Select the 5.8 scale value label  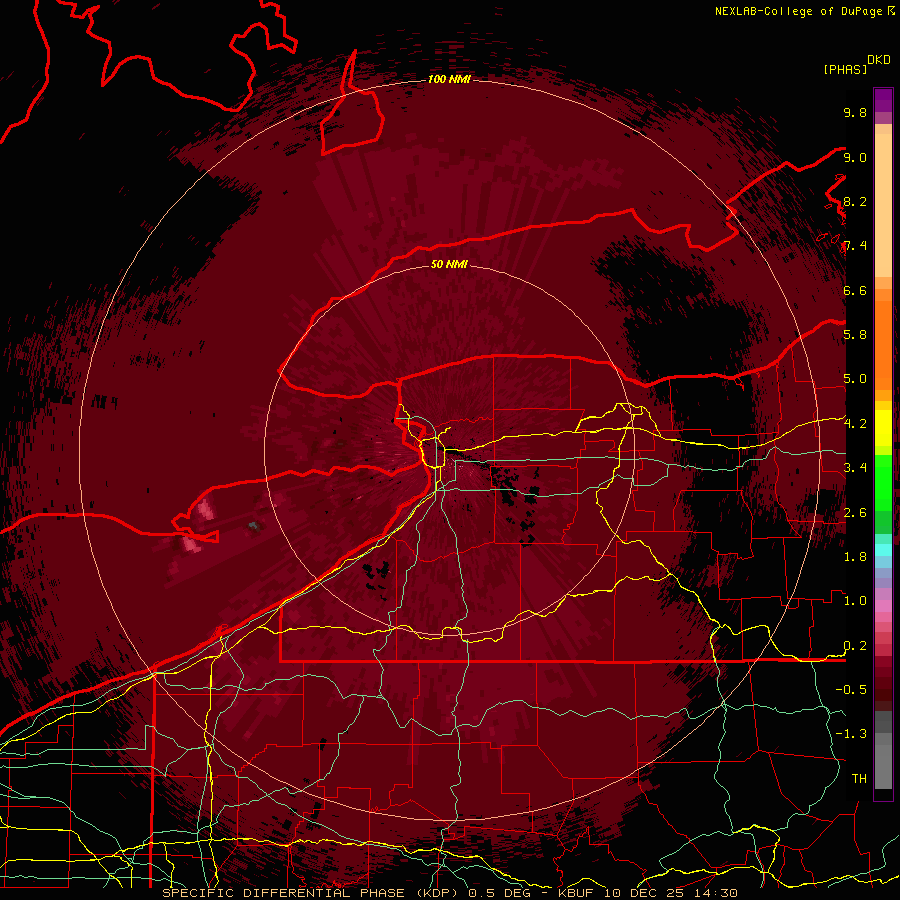click(x=855, y=334)
